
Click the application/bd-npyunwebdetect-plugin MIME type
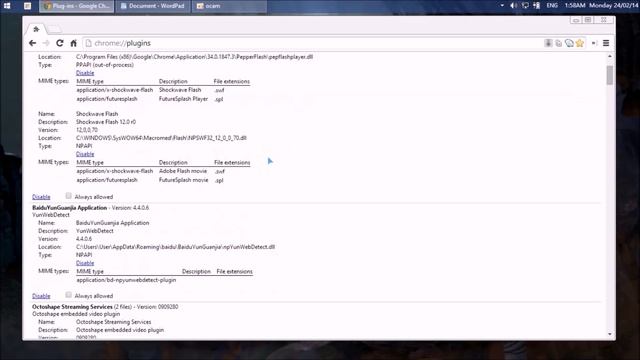[126, 280]
